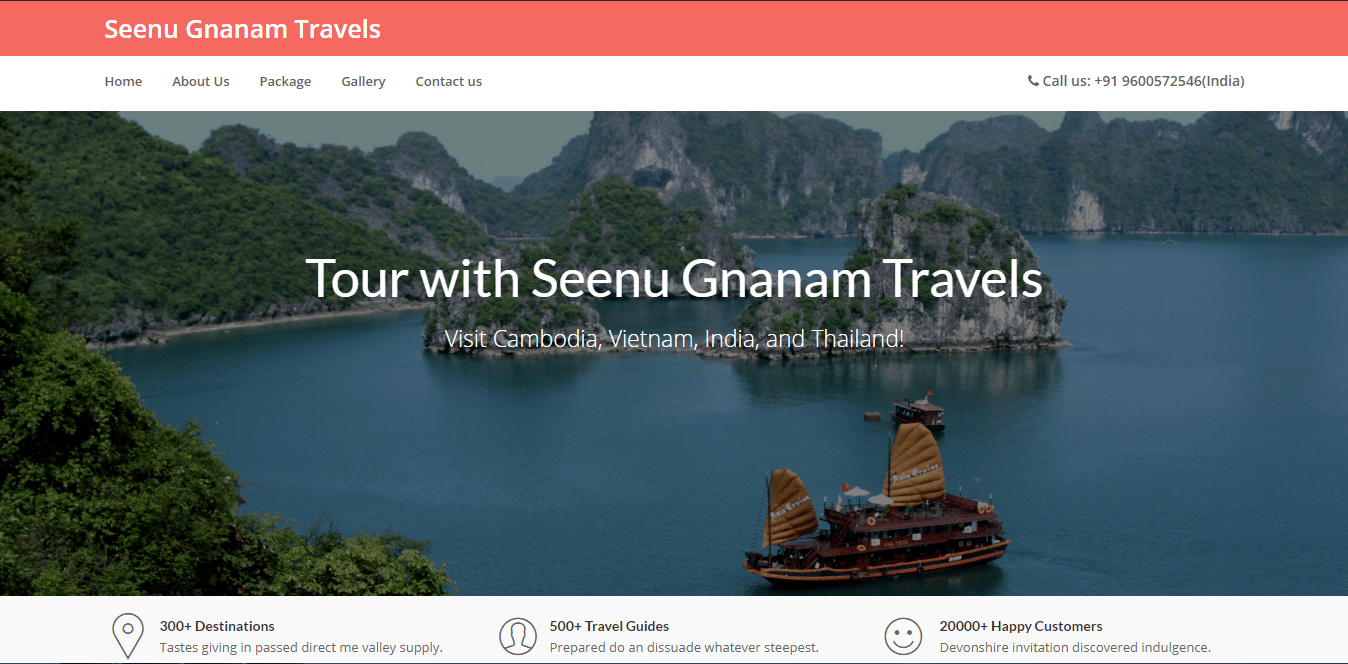Screen dimensions: 1348x664
Task: Click the smiley Happy Customers icon
Action: pos(903,636)
